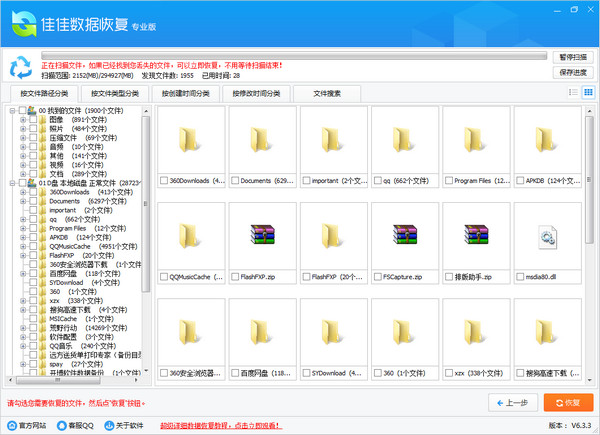The width and height of the screenshot is (600, 435).
Task: Open the official website icon
Action: pos(9,425)
